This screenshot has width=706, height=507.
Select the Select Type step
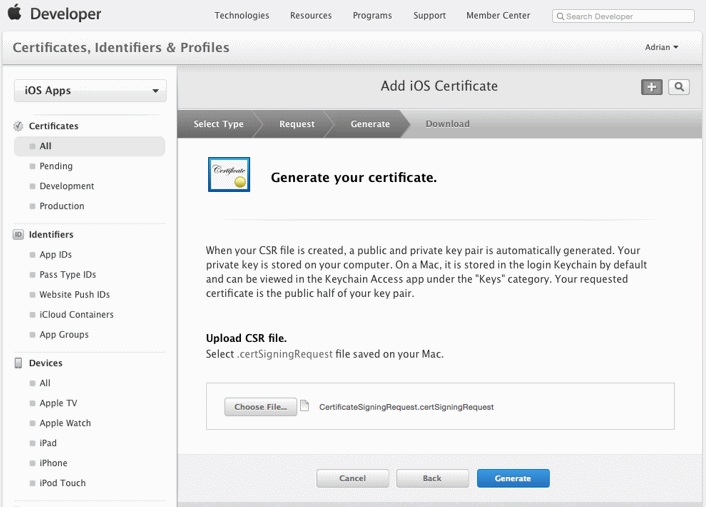pyautogui.click(x=218, y=124)
